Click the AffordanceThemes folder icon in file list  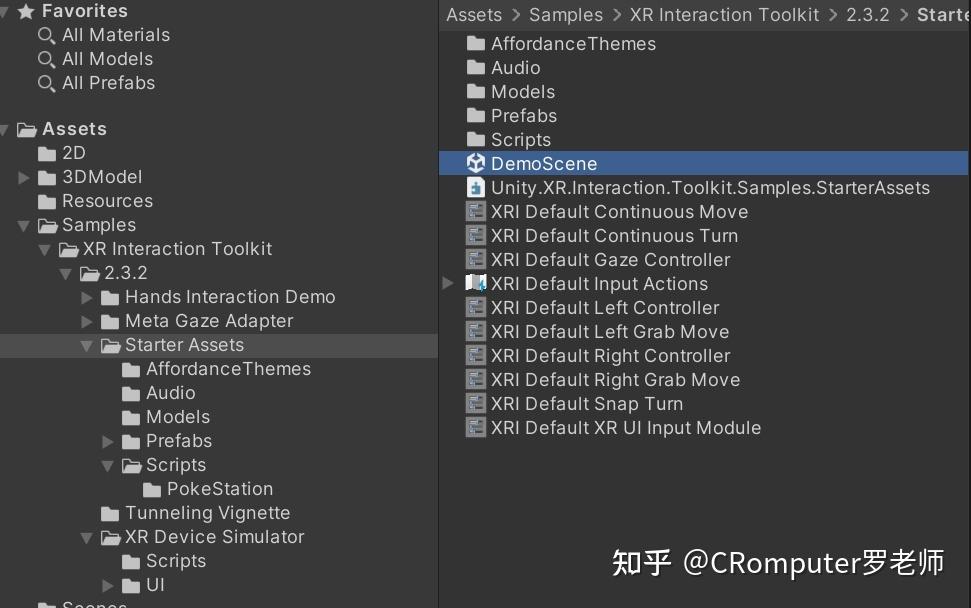[x=476, y=43]
